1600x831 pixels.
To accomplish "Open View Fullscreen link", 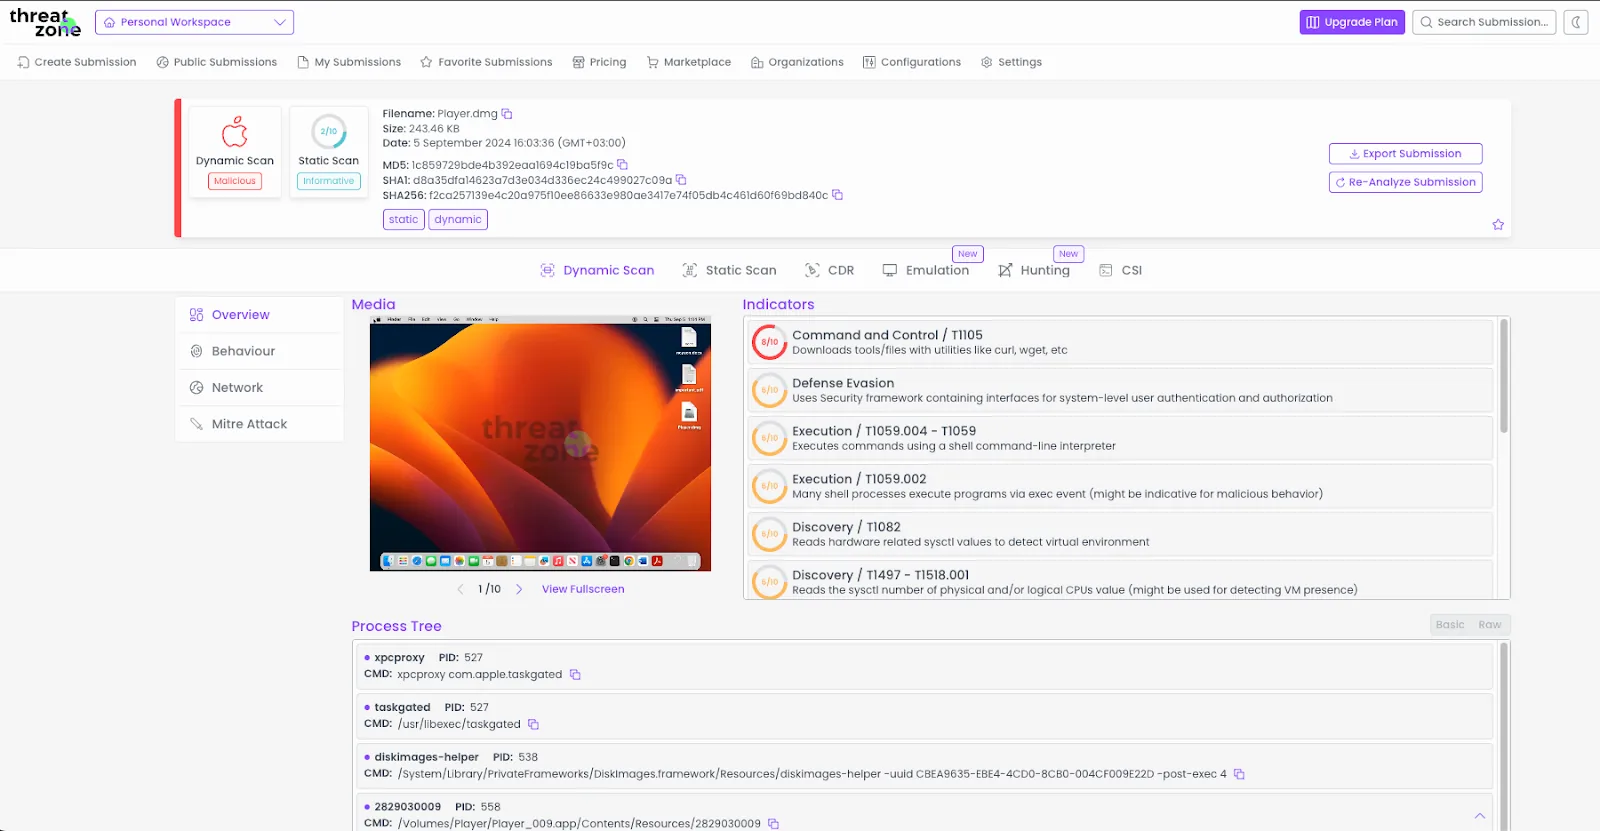I will (583, 590).
